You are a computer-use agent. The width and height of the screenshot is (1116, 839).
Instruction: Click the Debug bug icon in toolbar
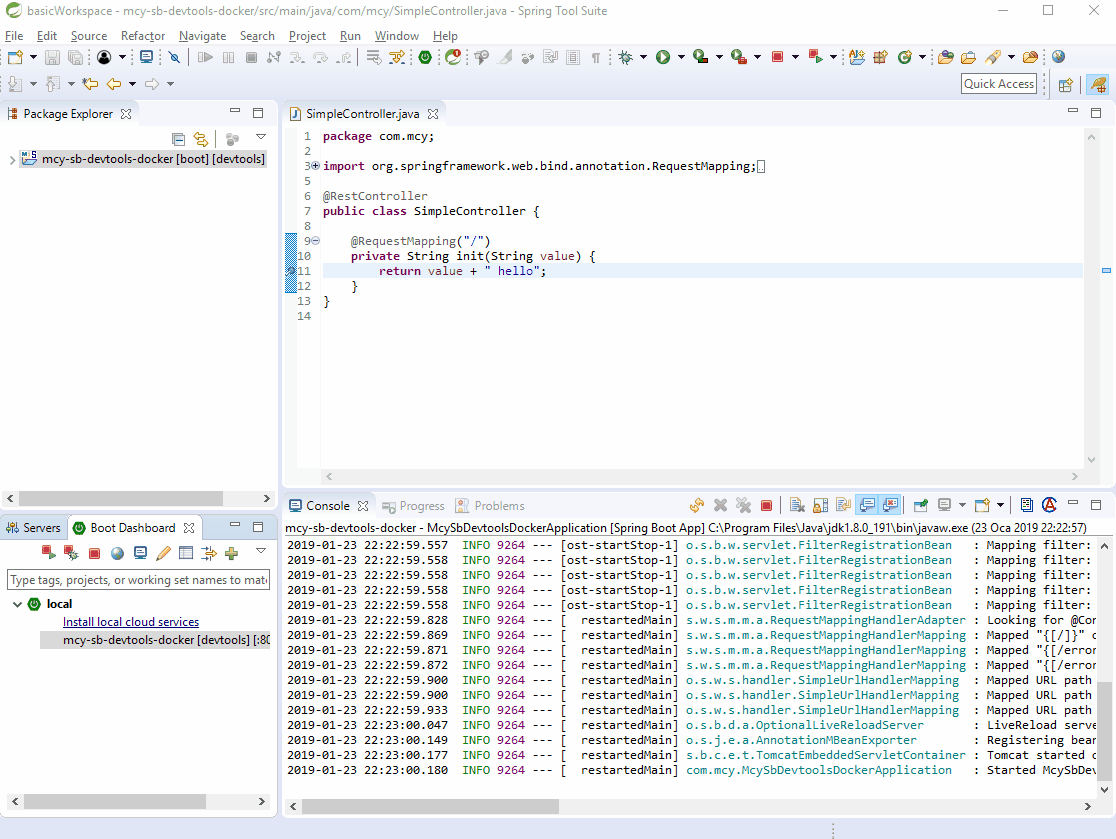625,58
